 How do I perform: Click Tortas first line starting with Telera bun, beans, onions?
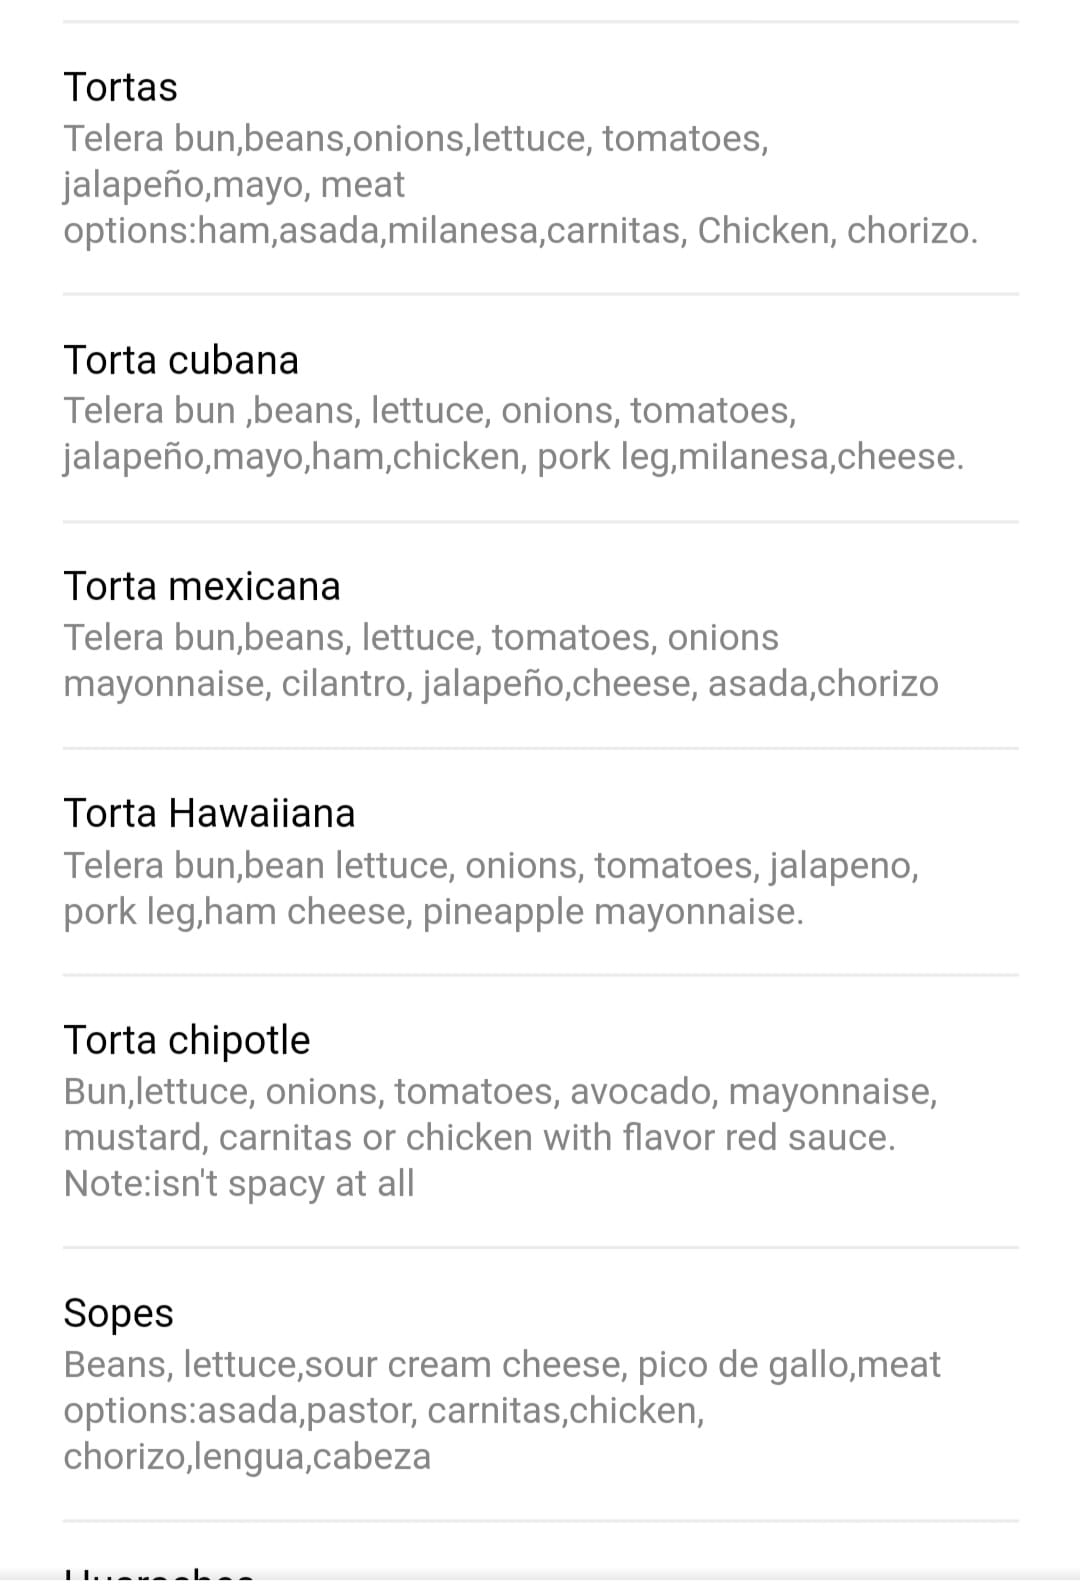(416, 138)
